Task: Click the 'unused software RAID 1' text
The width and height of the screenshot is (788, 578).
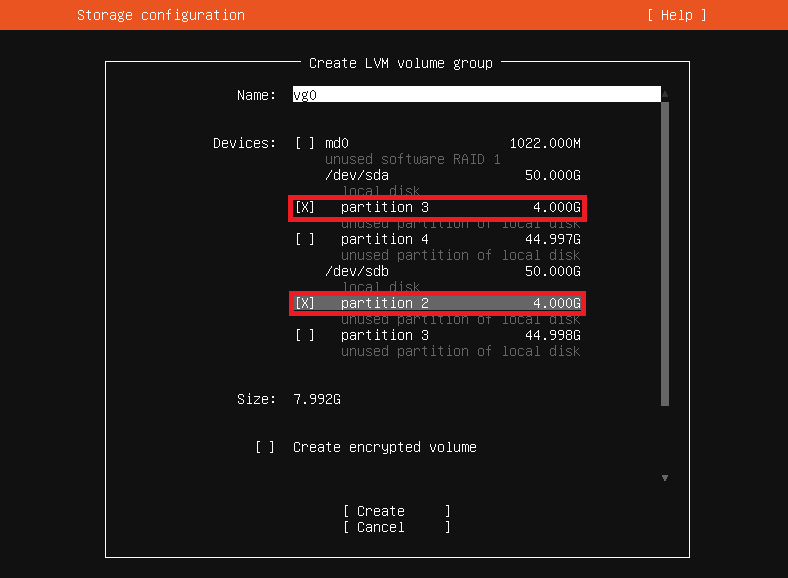Action: tap(413, 159)
